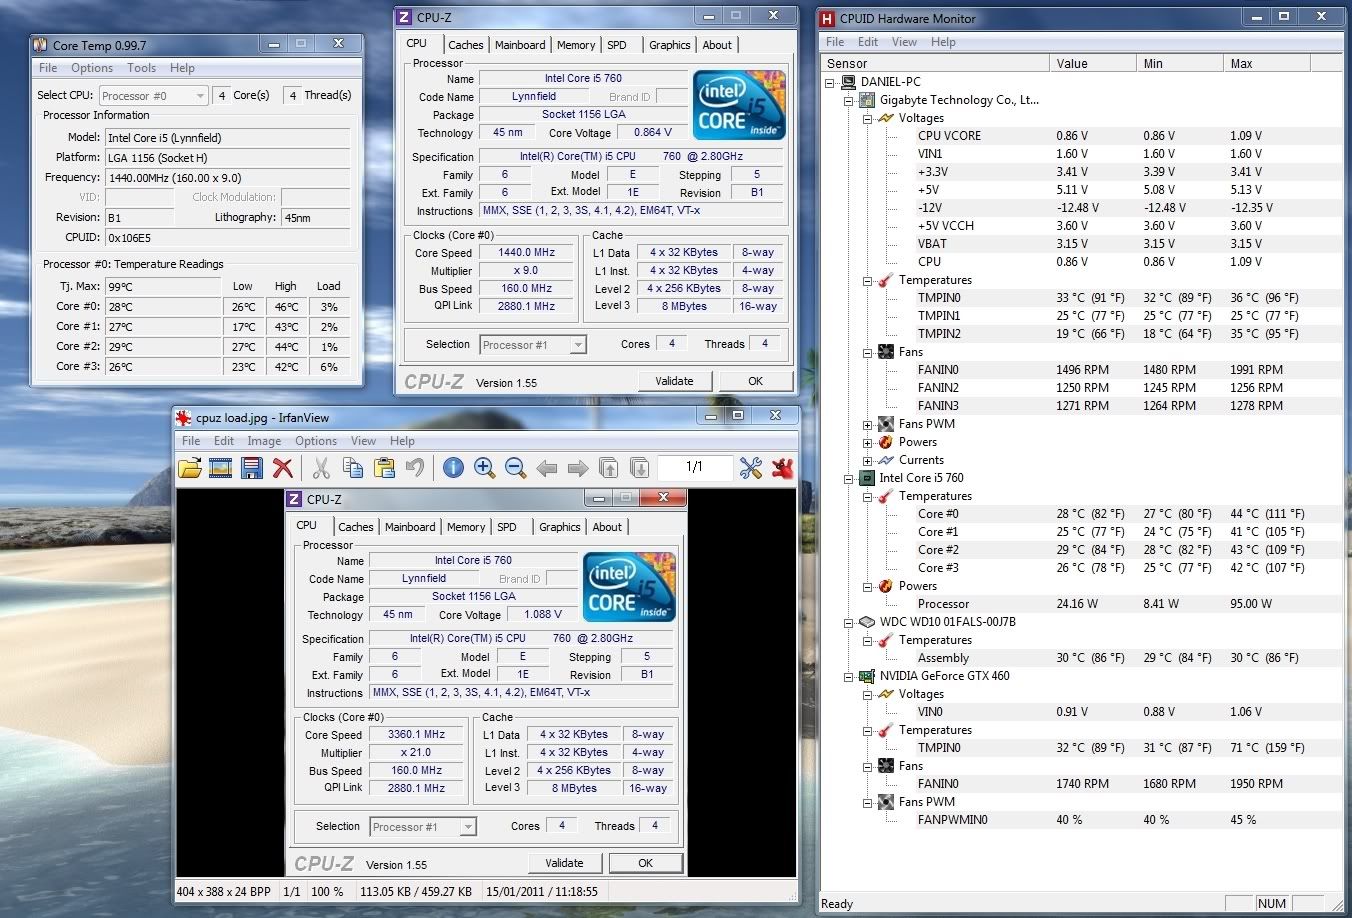The image size is (1352, 918).
Task: Click the HWMonitor red H title icon
Action: tap(827, 18)
